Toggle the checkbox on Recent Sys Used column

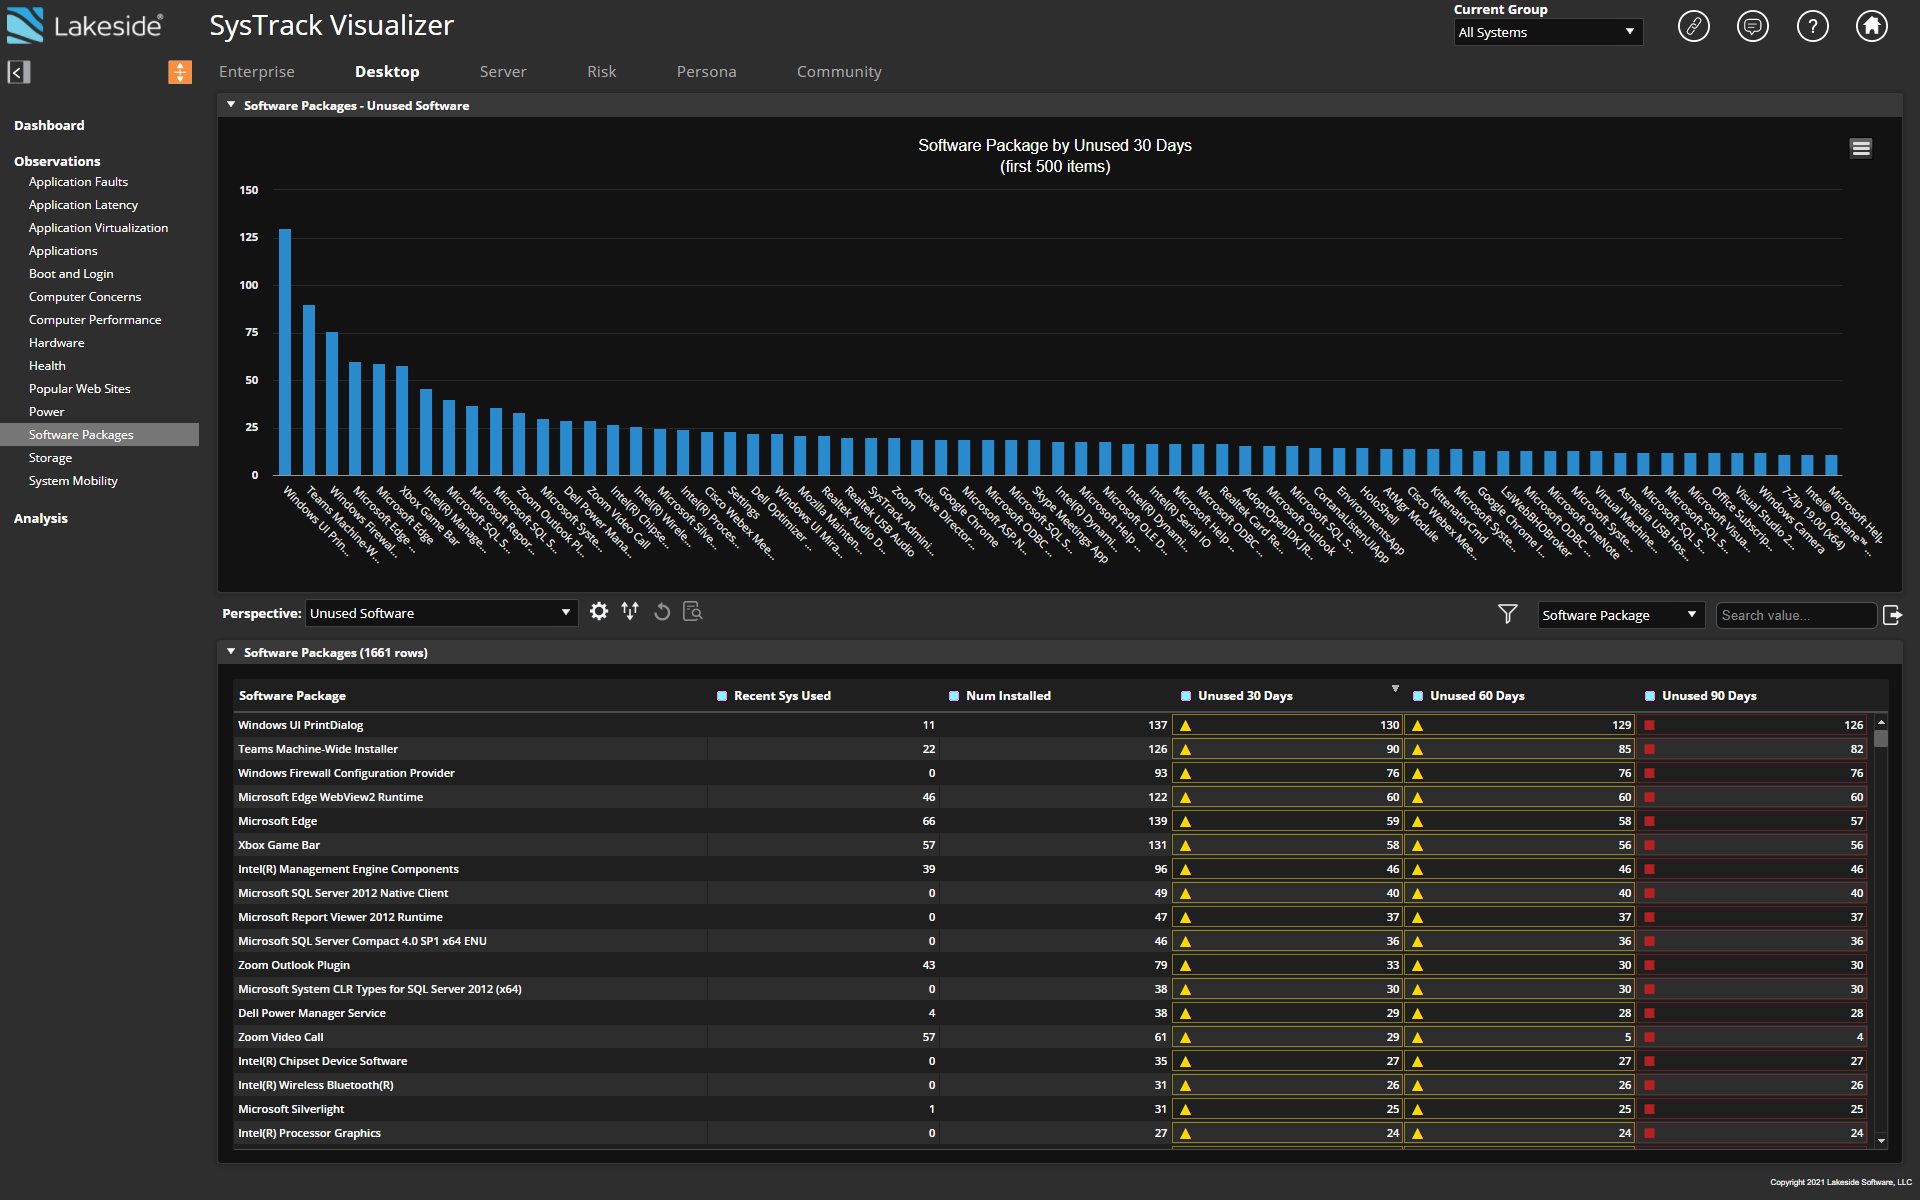[x=722, y=695]
